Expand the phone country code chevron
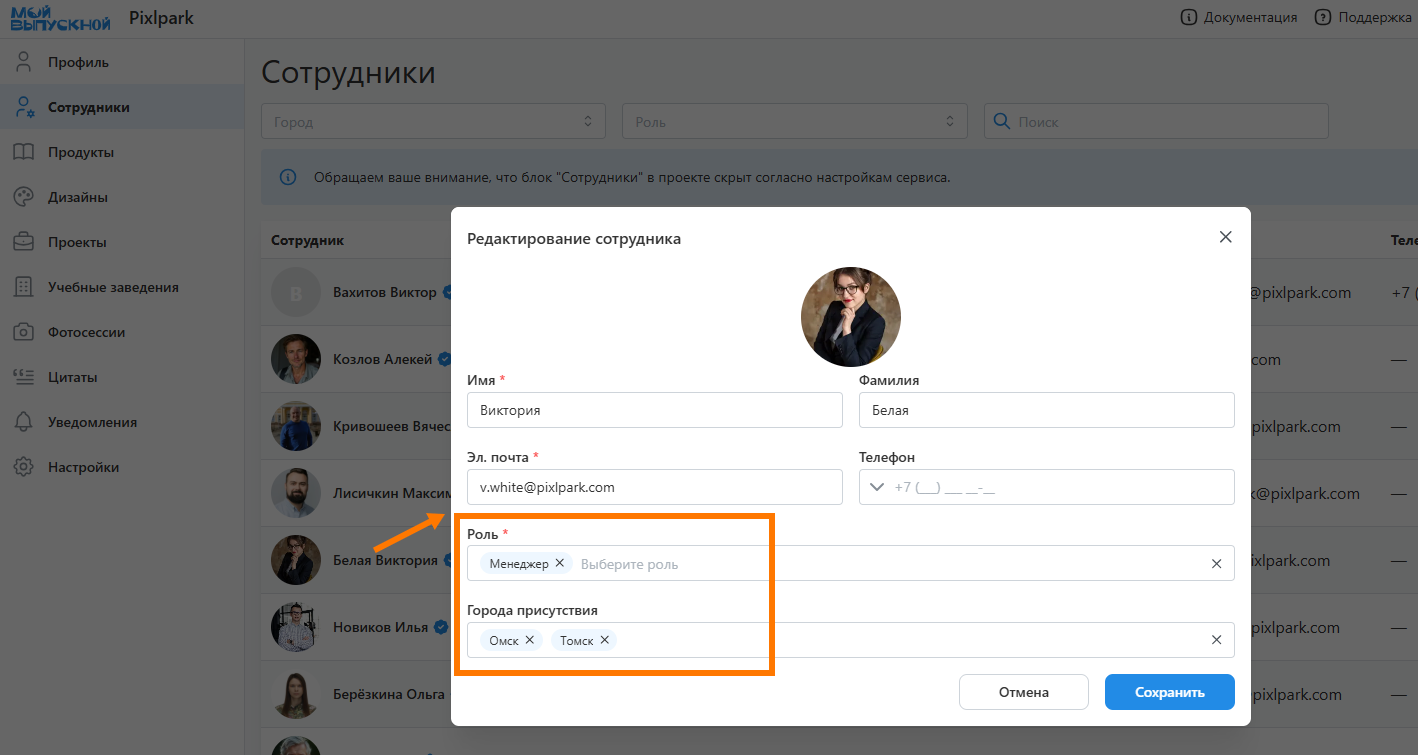This screenshot has height=755, width=1418. (877, 487)
